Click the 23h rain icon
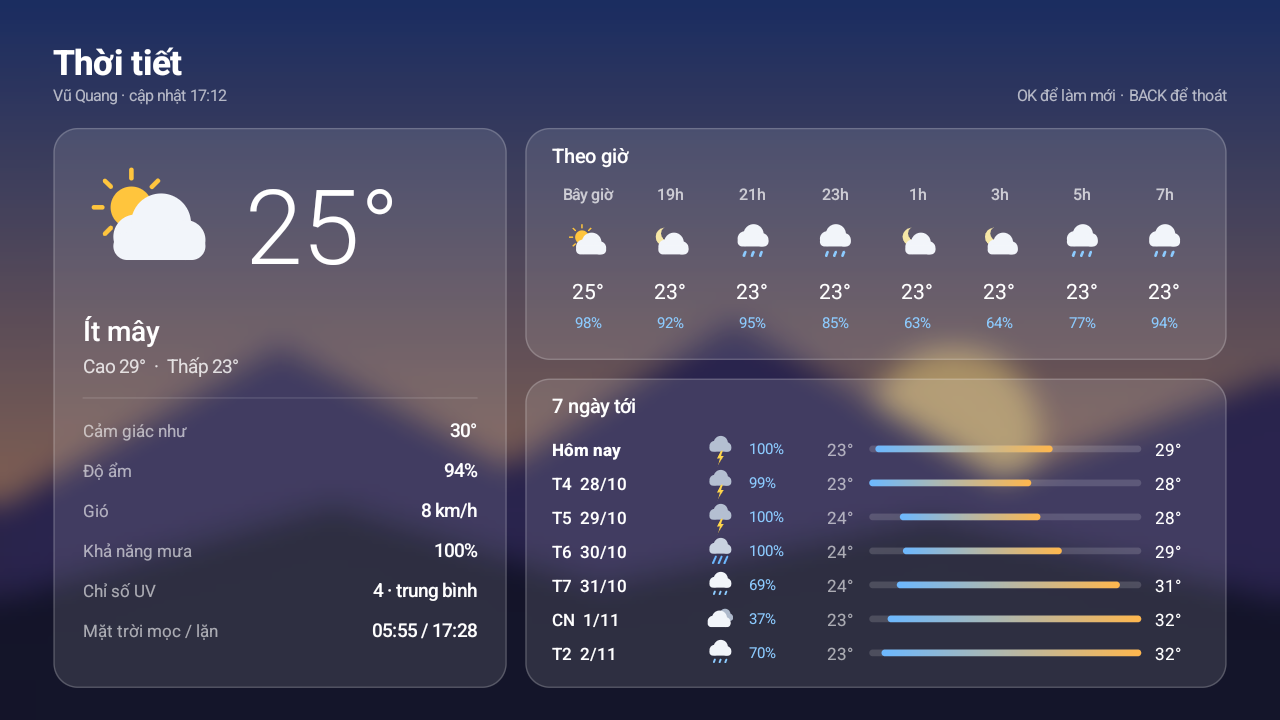Viewport: 1280px width, 720px height. point(835,240)
